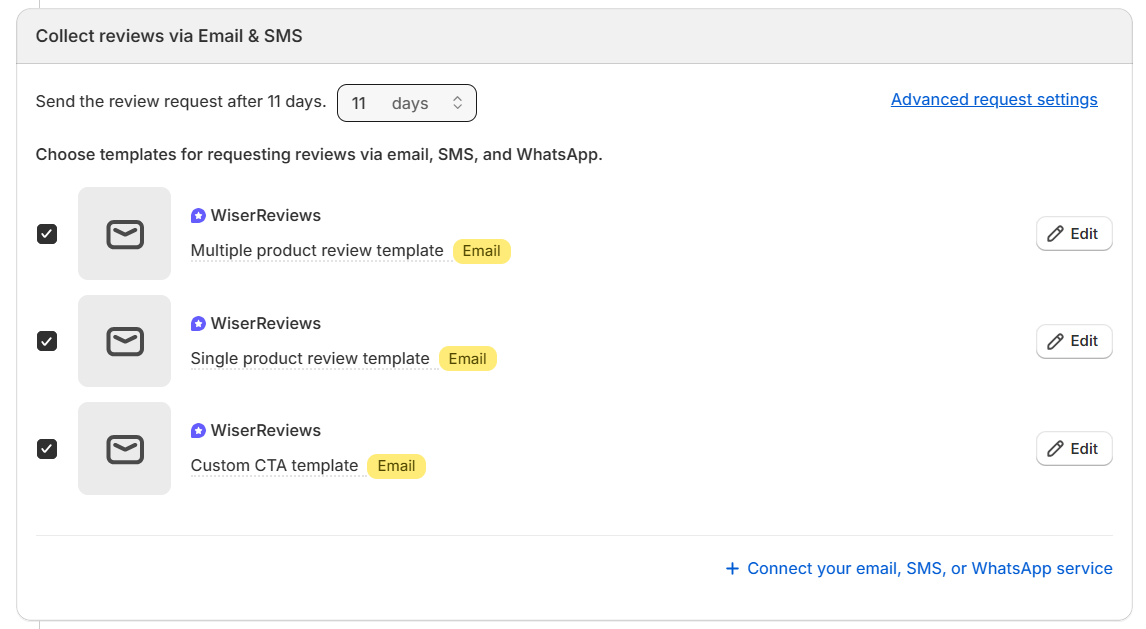Open Advanced request settings link
This screenshot has width=1146, height=629.
click(994, 100)
